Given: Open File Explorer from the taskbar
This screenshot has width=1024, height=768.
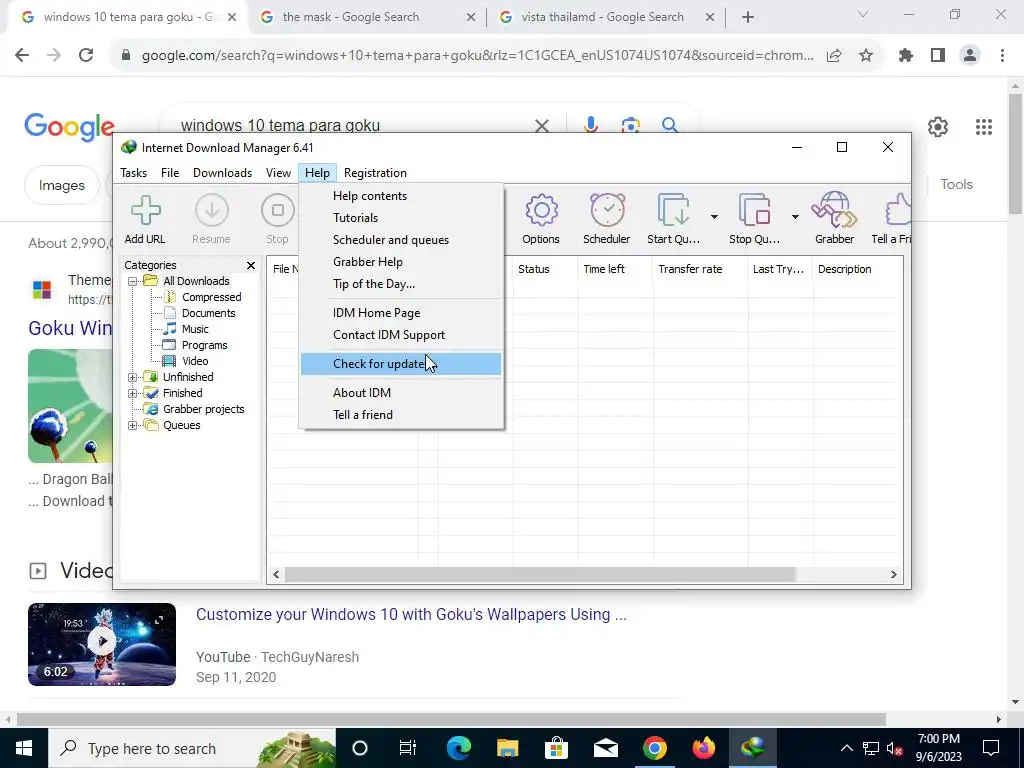Looking at the screenshot, I should tap(507, 748).
